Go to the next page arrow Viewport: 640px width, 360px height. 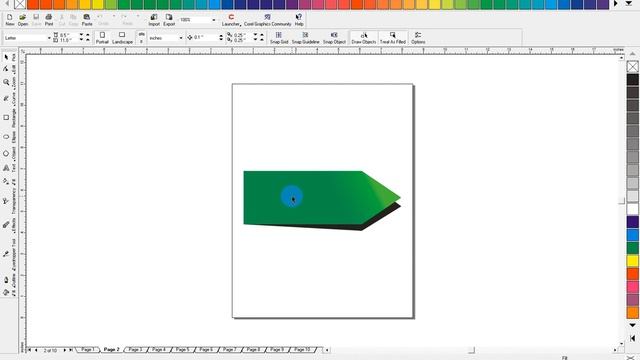tap(64, 350)
